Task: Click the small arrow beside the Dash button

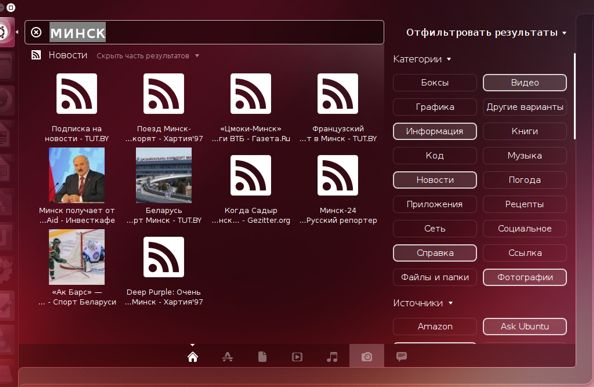Action: click(x=17, y=32)
